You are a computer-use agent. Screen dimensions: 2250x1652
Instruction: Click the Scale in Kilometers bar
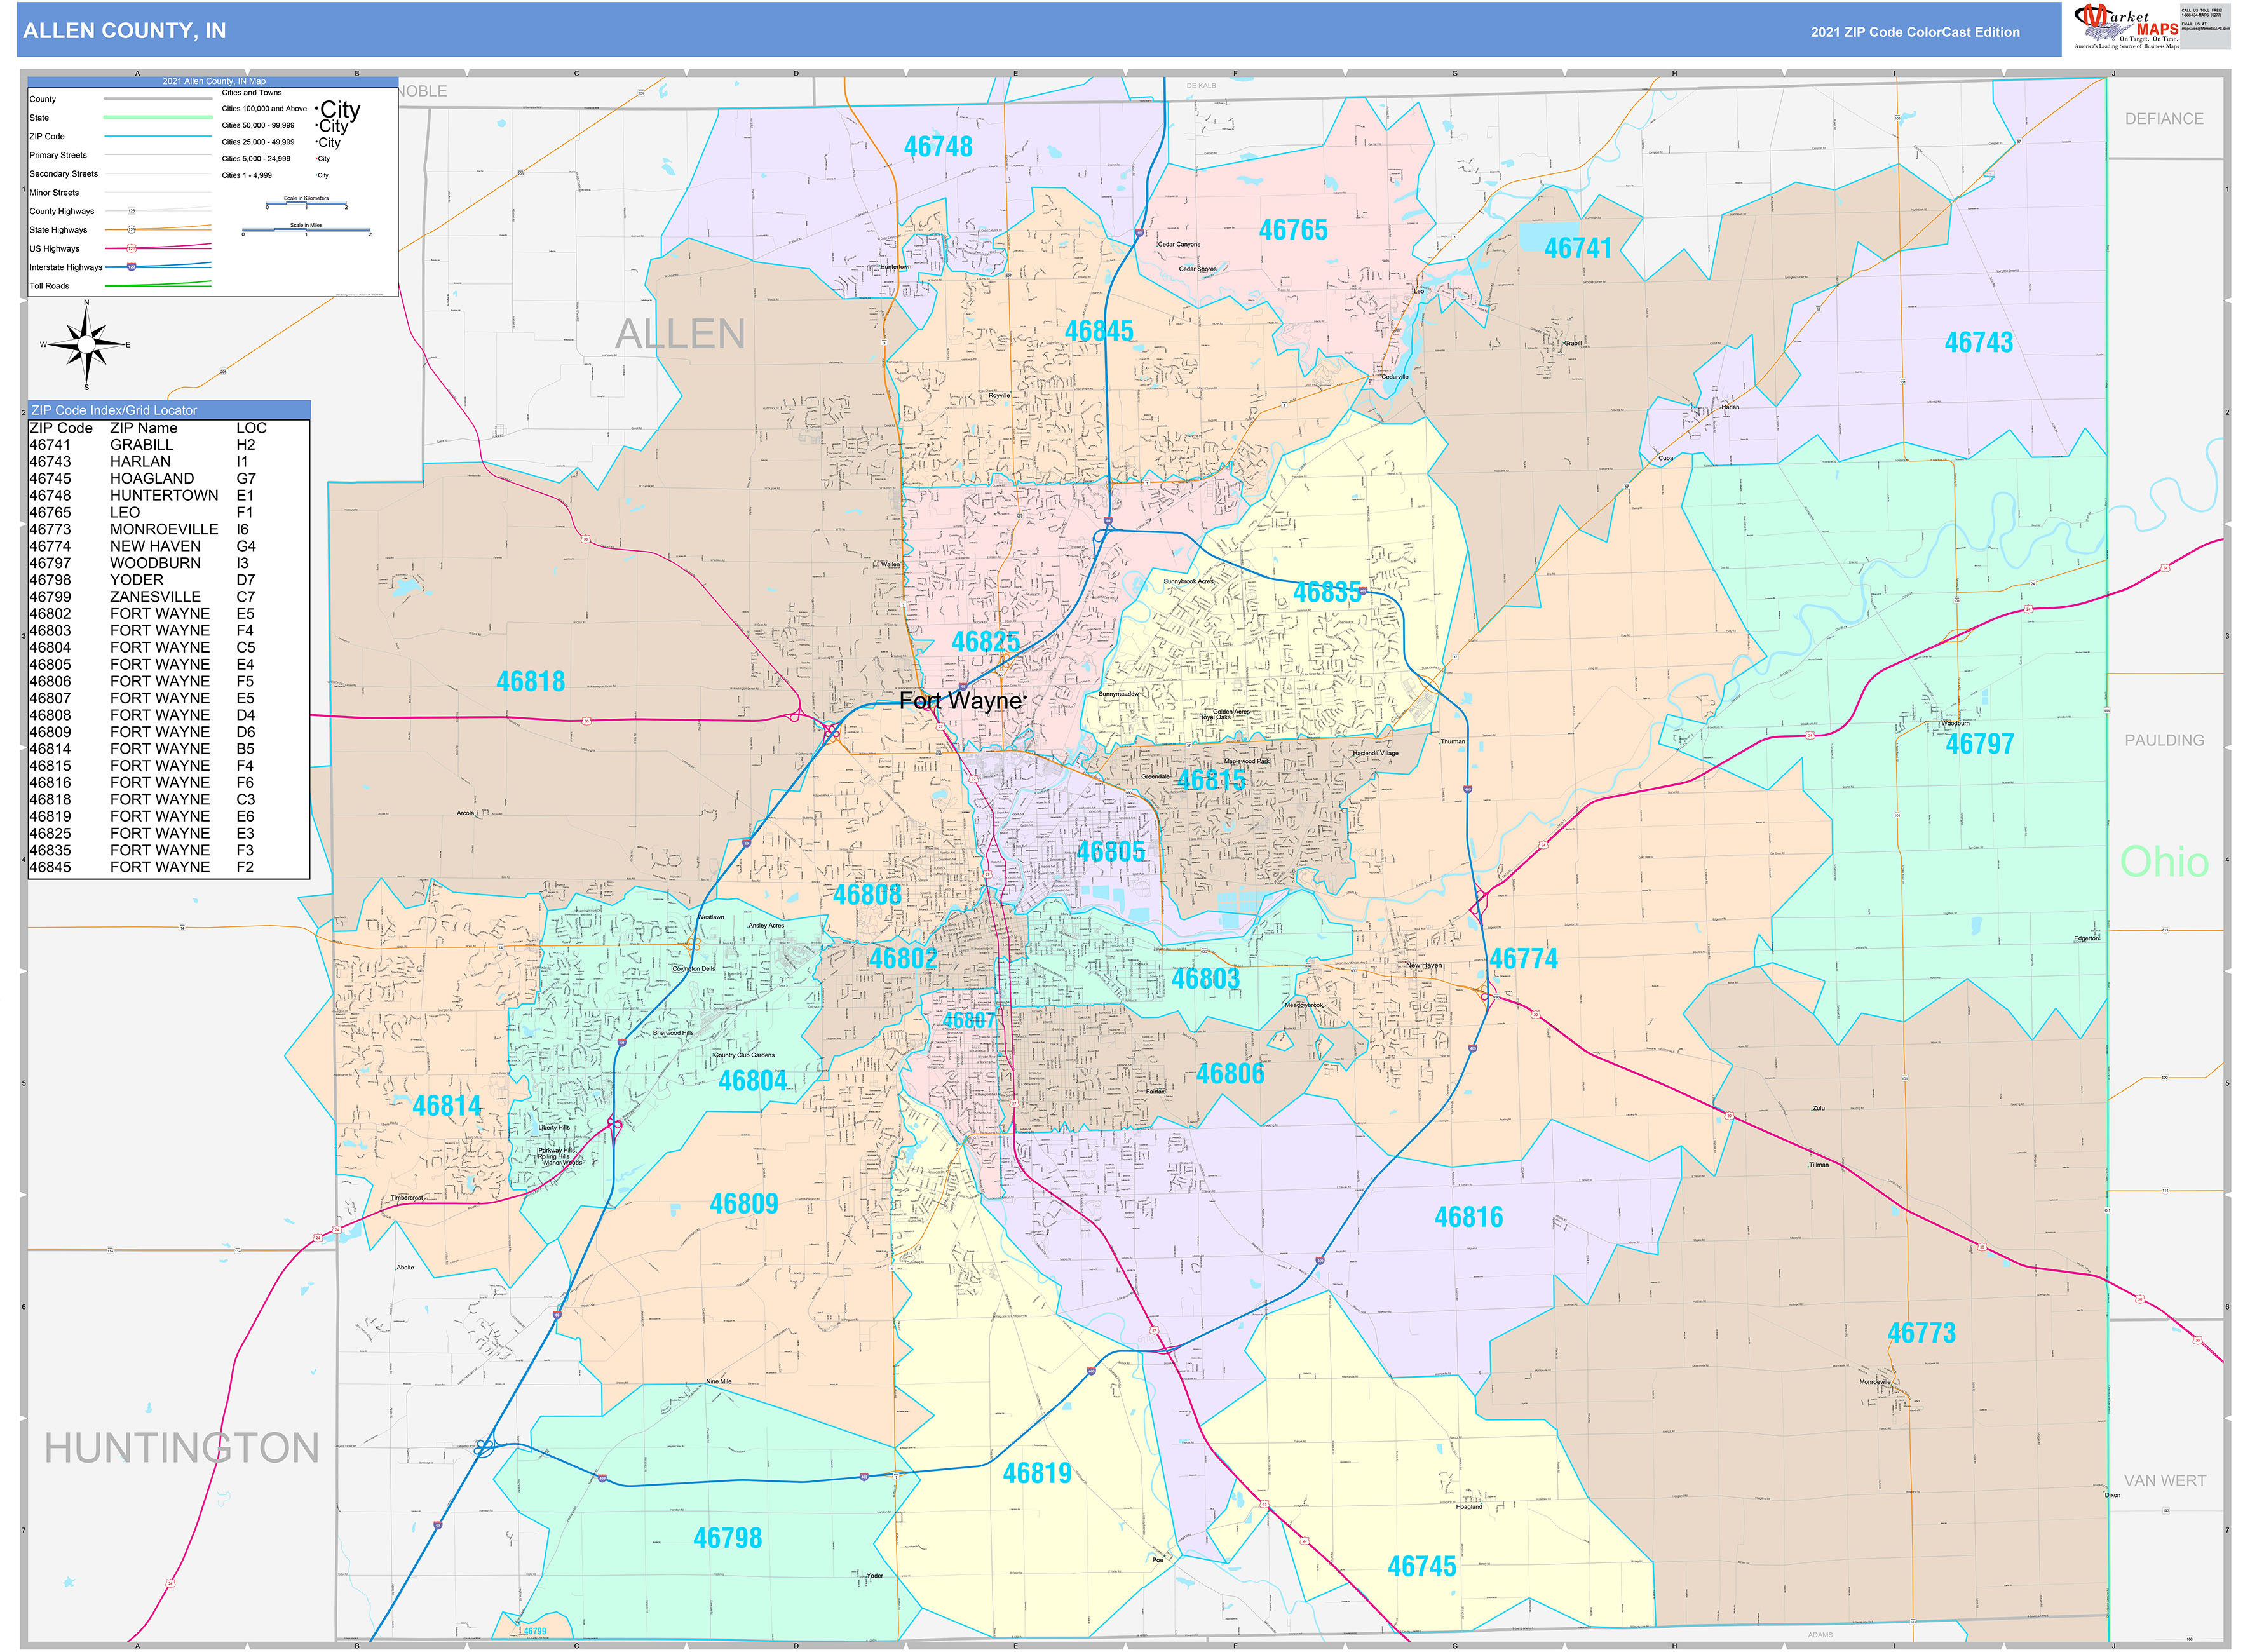[306, 204]
